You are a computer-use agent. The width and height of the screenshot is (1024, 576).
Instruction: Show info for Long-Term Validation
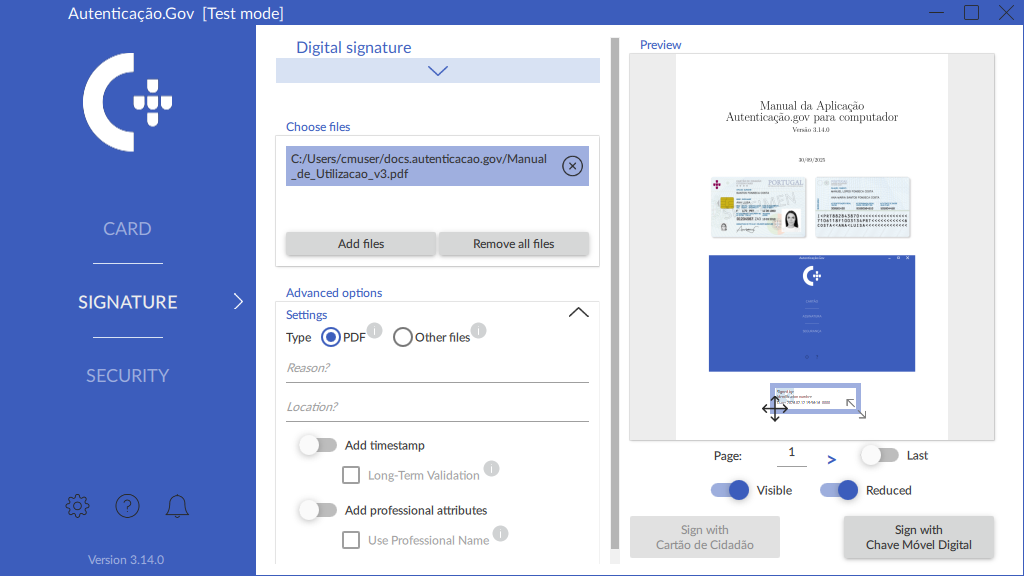point(491,468)
